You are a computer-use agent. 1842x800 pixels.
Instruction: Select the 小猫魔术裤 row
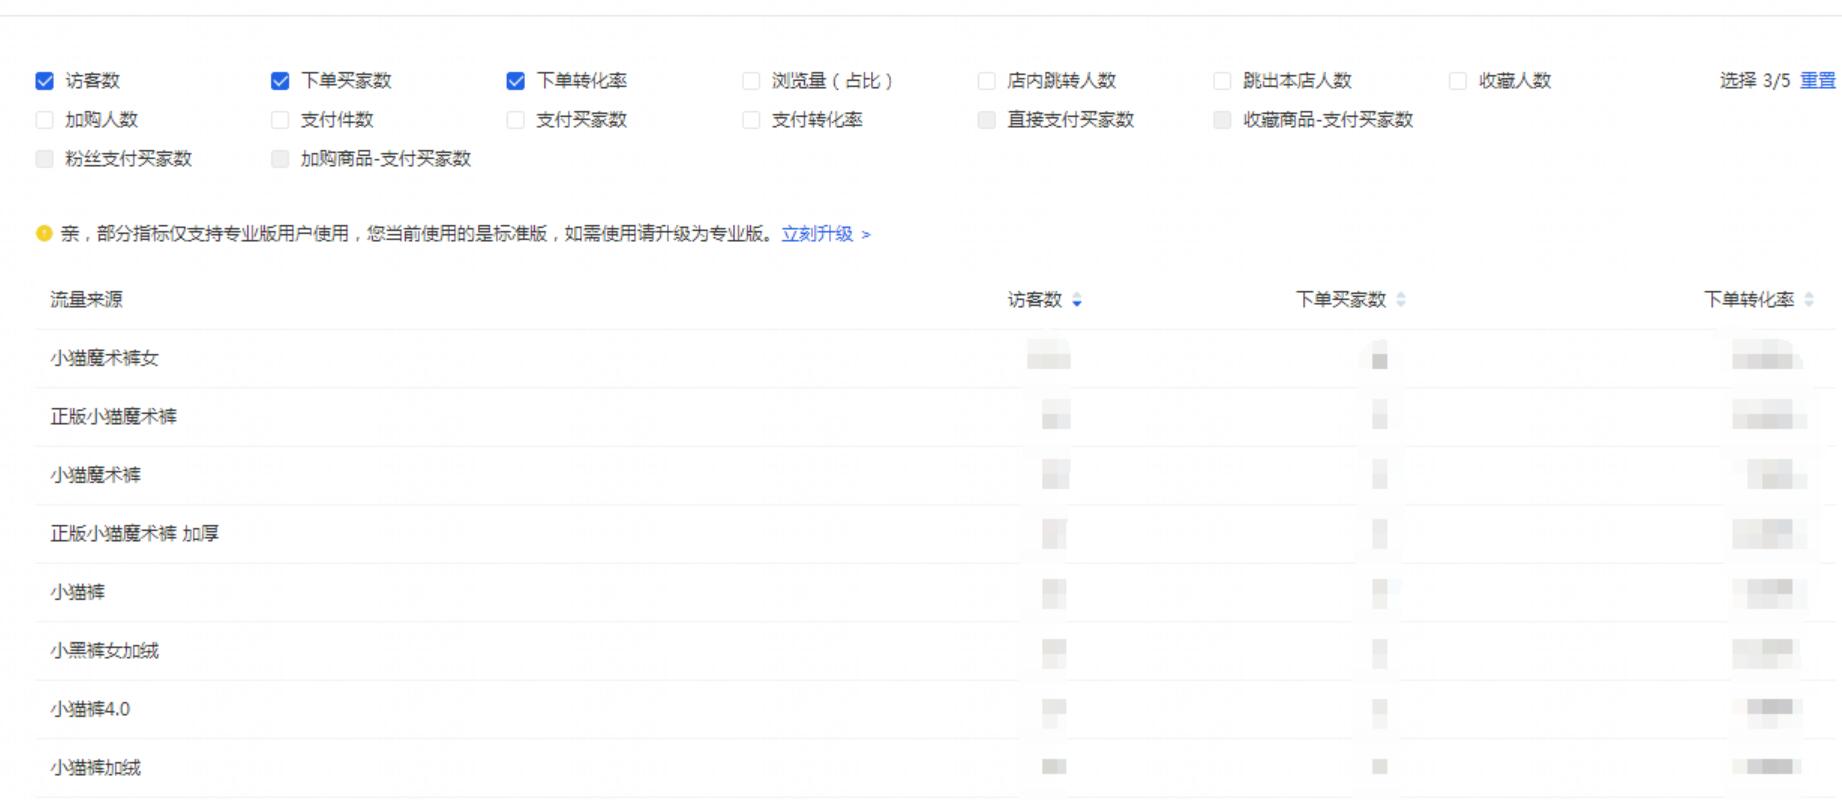point(936,476)
